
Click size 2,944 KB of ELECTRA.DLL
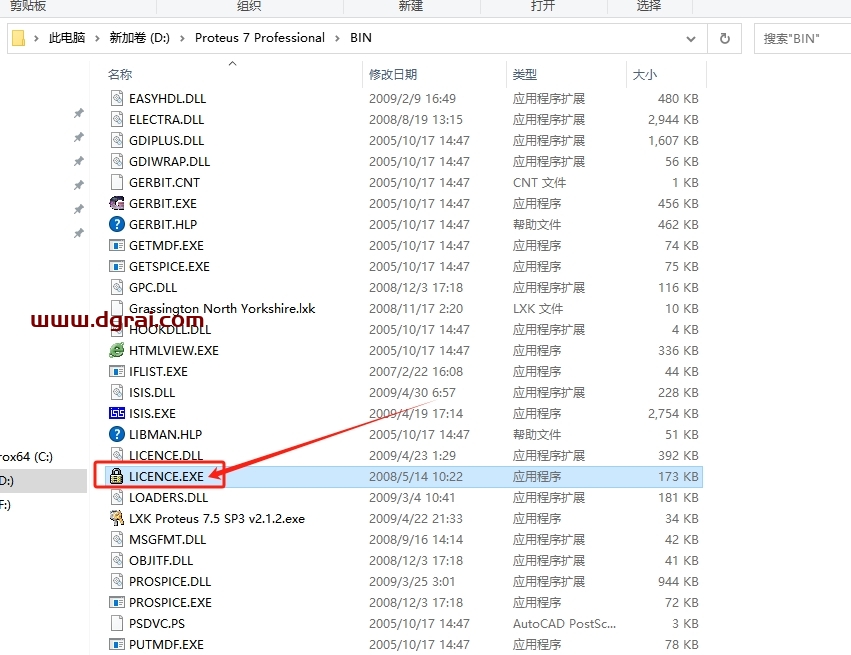tap(673, 119)
